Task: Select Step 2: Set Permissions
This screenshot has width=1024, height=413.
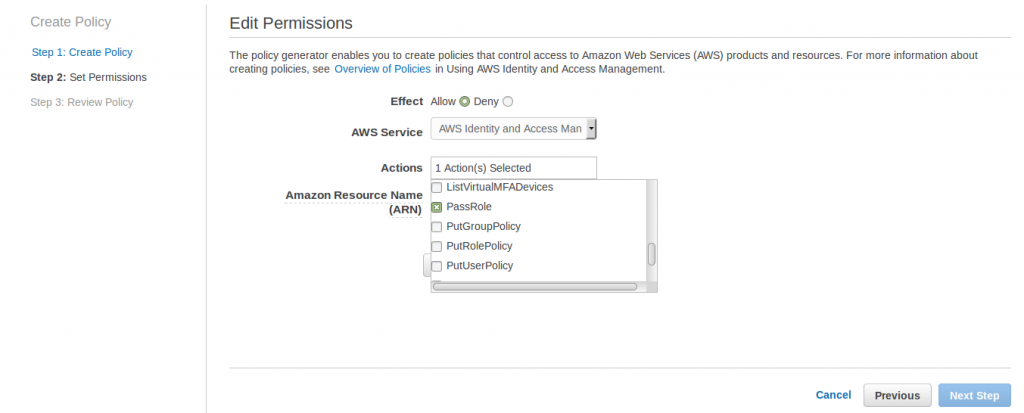Action: click(88, 77)
